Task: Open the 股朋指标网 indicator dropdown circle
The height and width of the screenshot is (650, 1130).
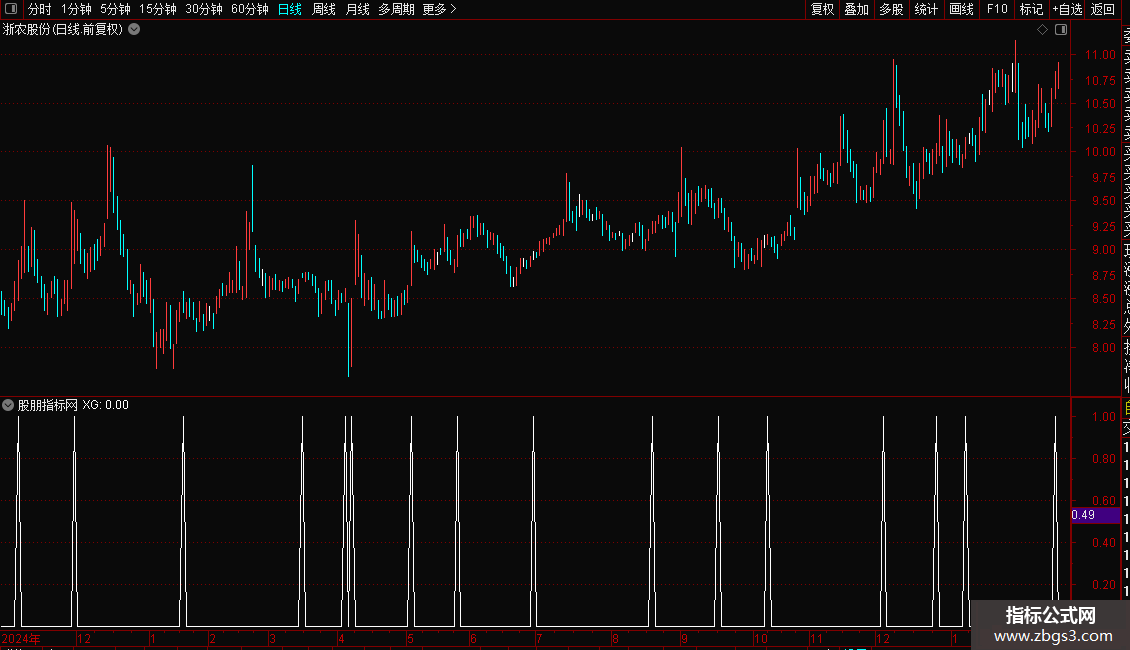Action: 8,405
